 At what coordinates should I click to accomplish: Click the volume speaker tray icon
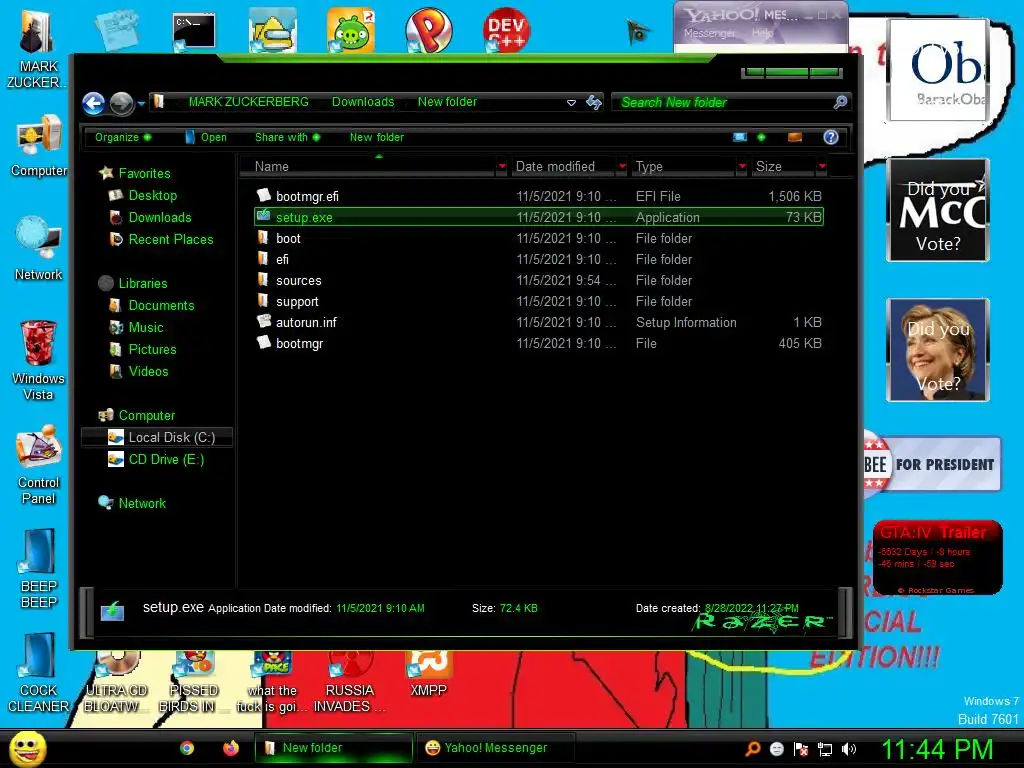[849, 749]
